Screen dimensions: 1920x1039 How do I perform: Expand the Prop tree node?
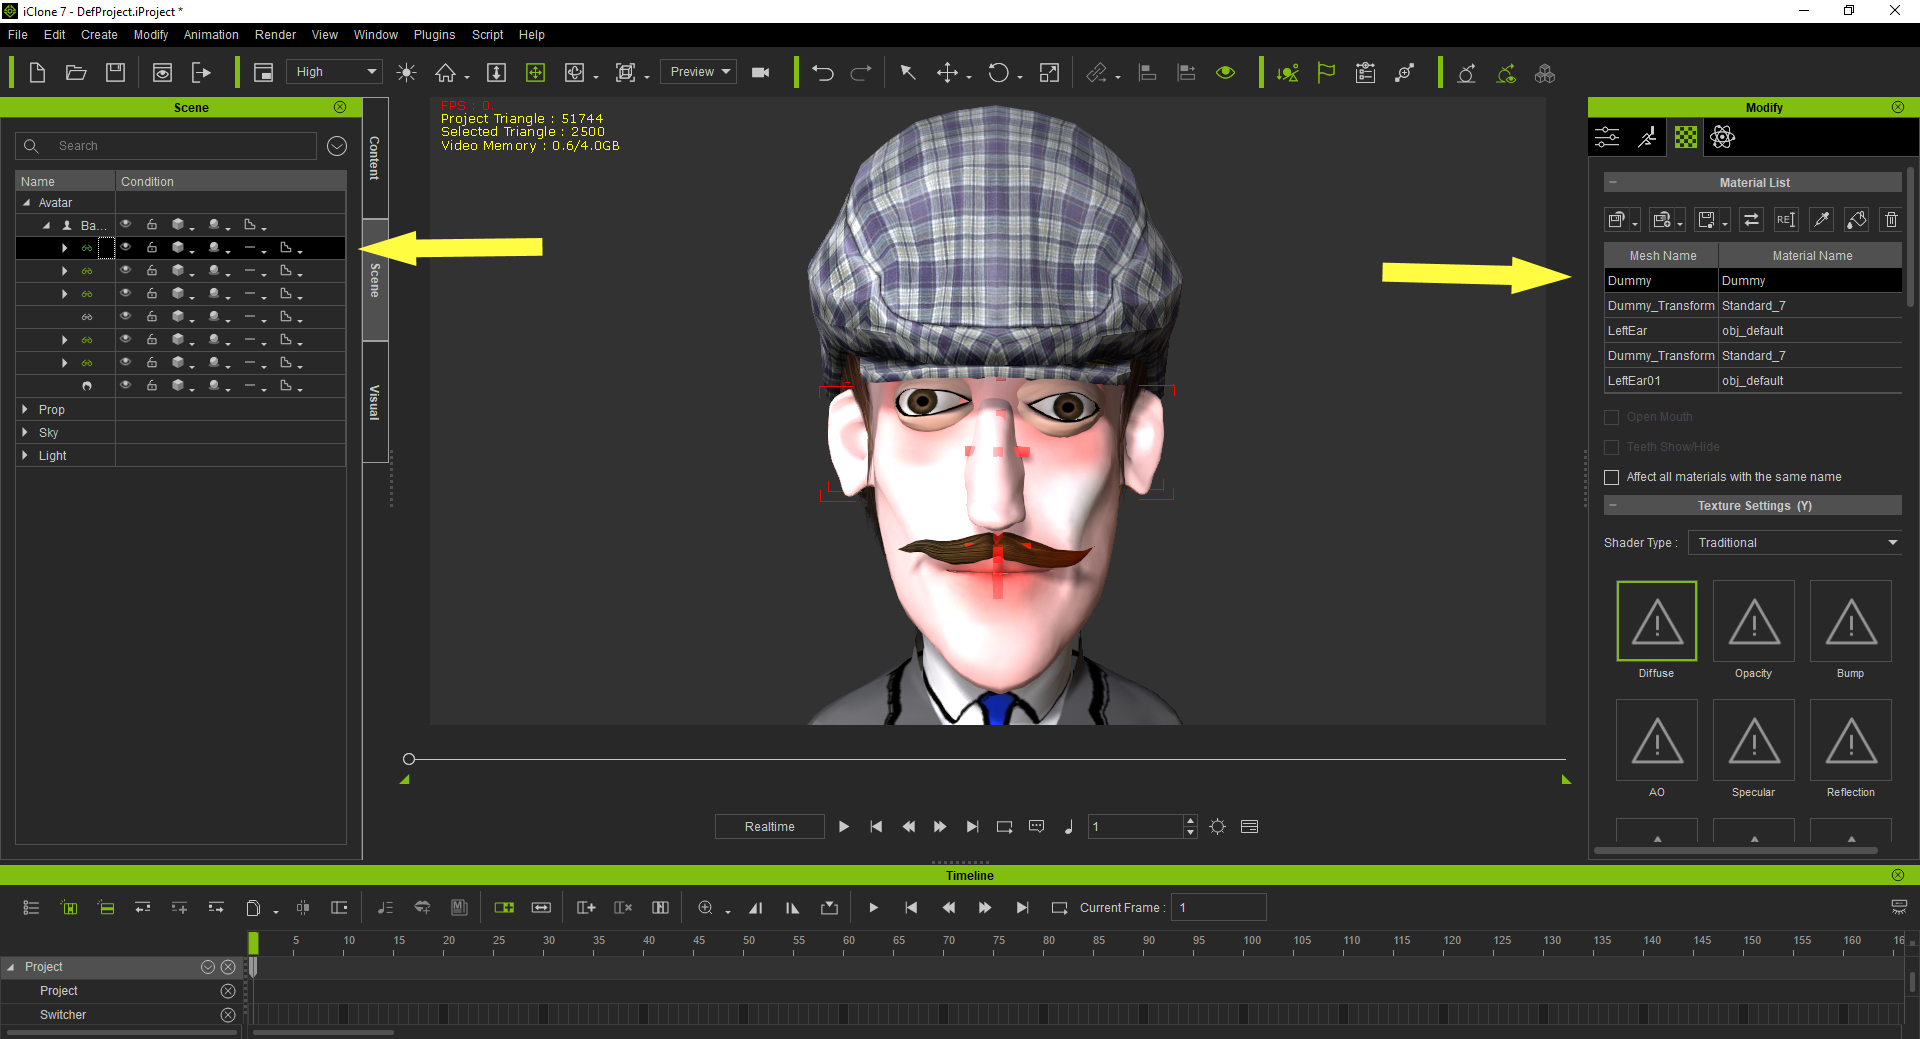coord(25,410)
